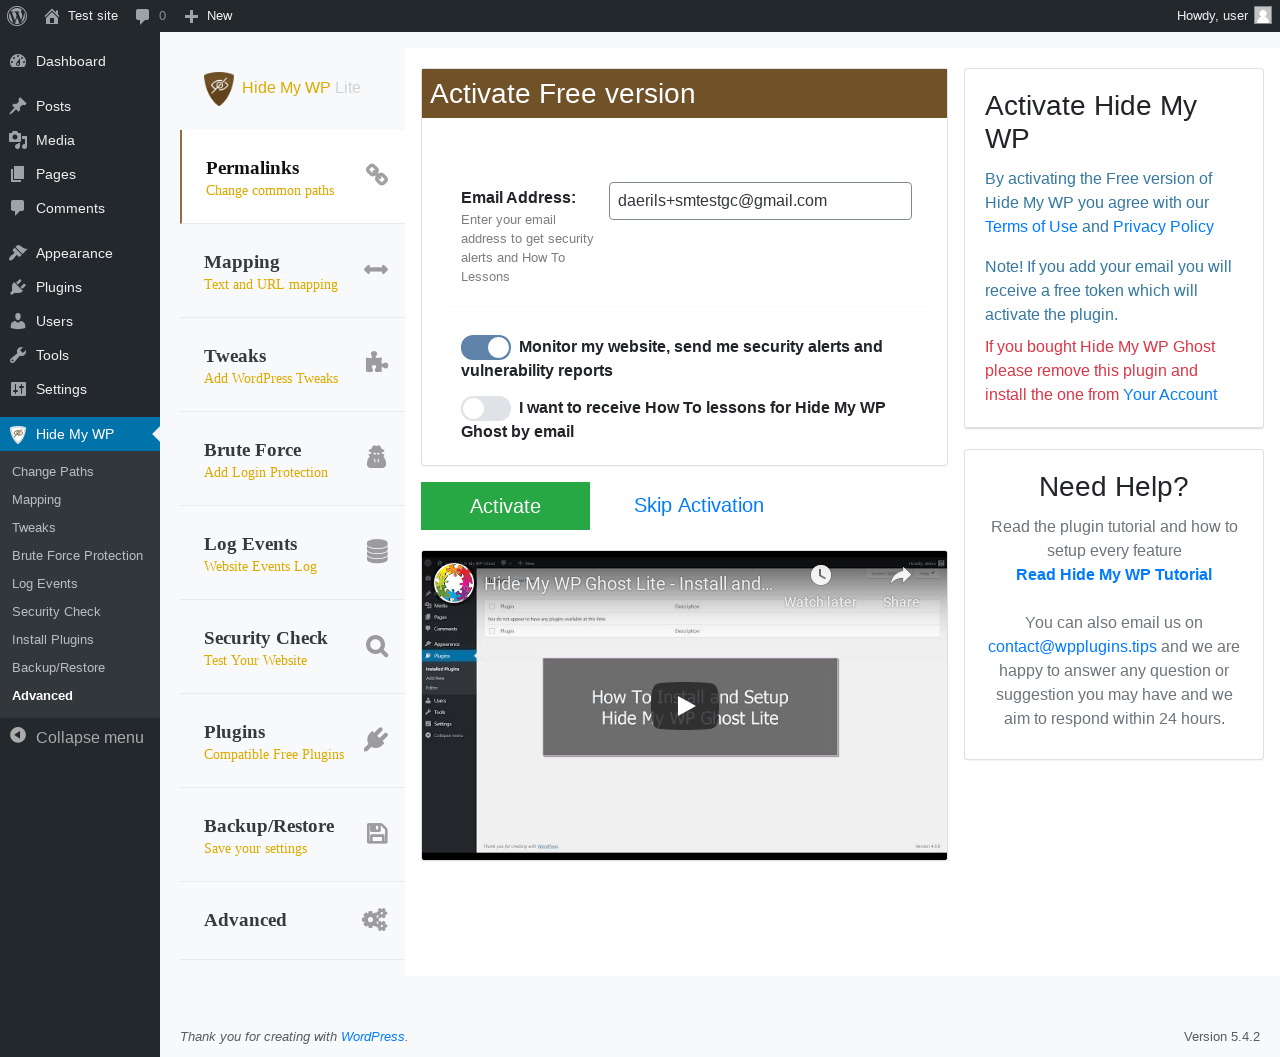Open the Advanced submenu item

coord(42,696)
